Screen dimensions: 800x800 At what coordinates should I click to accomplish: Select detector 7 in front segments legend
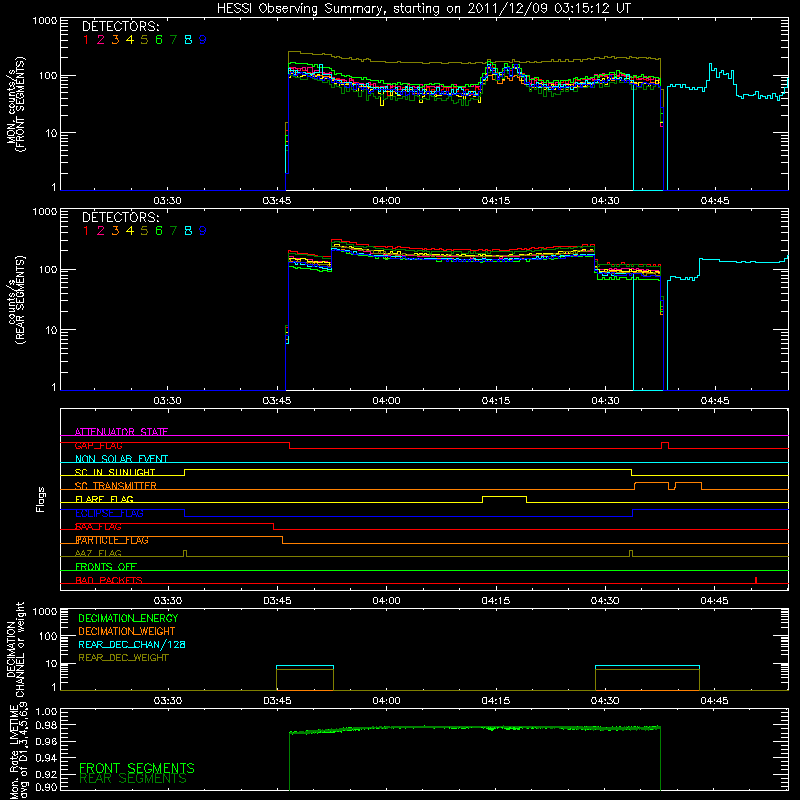pyautogui.click(x=173, y=40)
